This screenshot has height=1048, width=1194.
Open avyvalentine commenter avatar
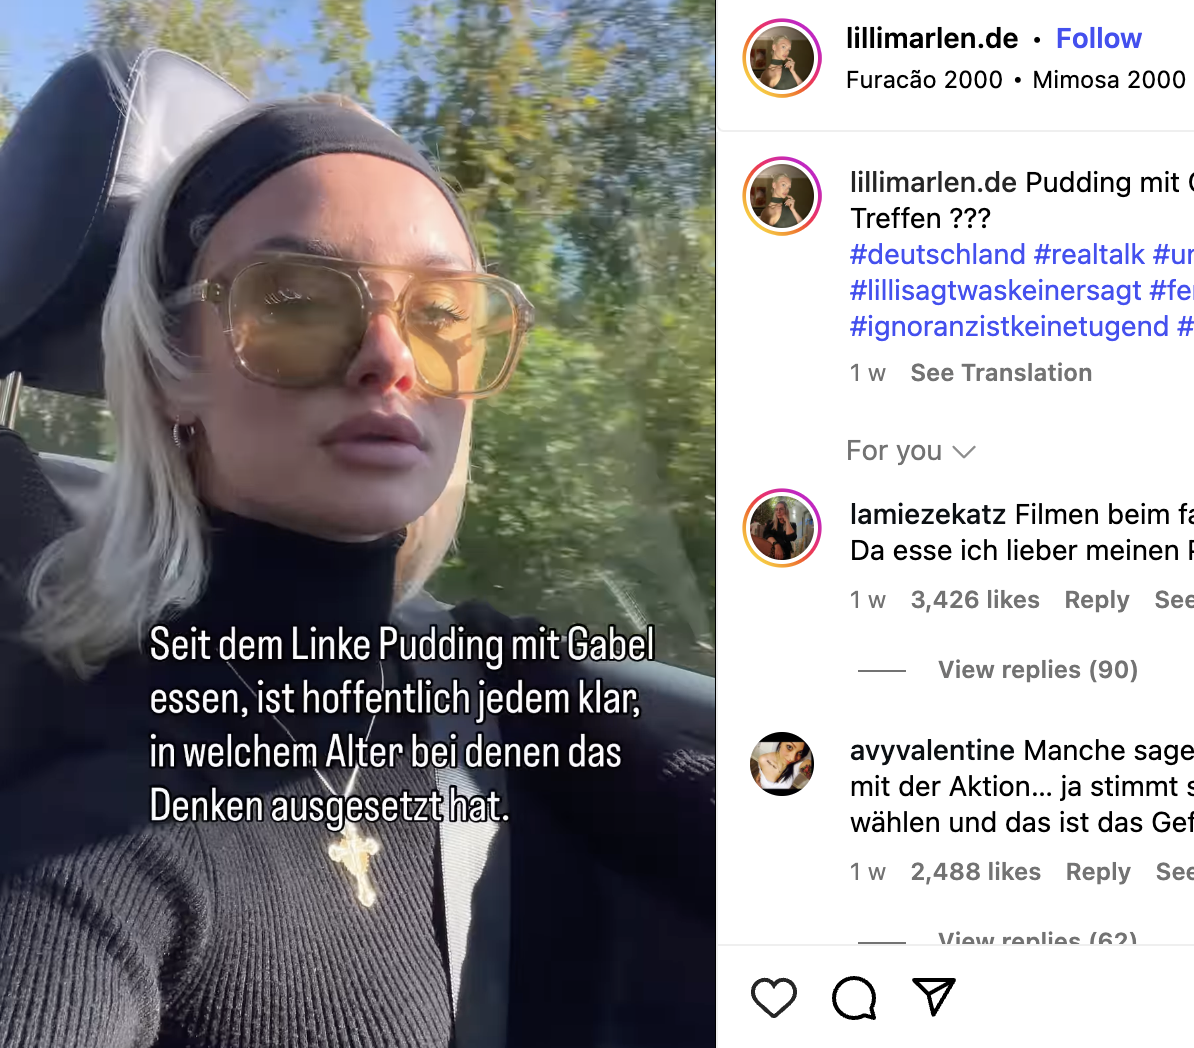pos(782,764)
